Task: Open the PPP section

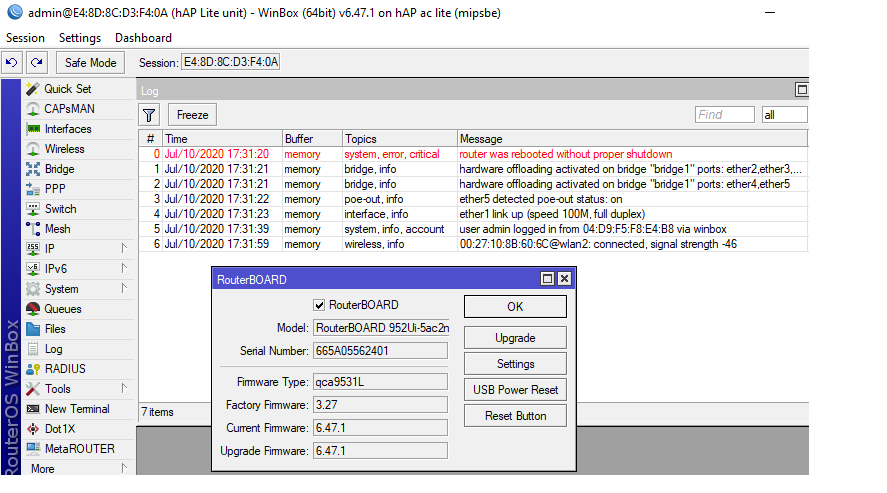Action: point(55,189)
